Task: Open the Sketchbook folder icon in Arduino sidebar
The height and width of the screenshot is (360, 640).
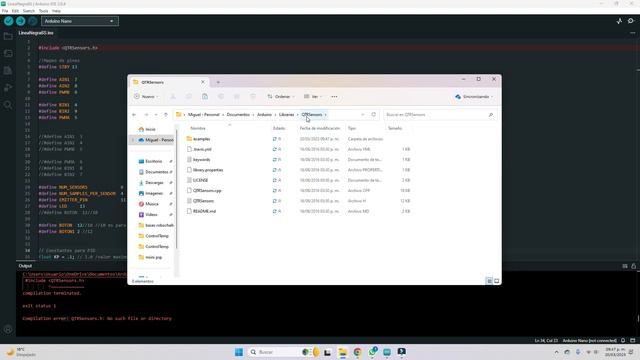Action: 8,36
